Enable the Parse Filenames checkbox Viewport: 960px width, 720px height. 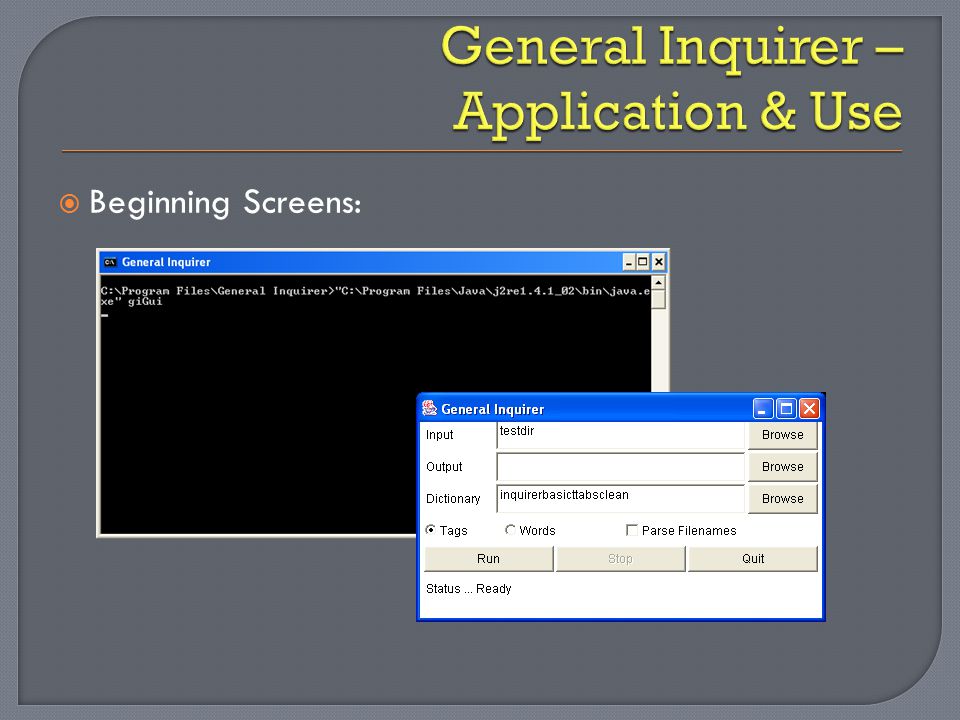632,530
